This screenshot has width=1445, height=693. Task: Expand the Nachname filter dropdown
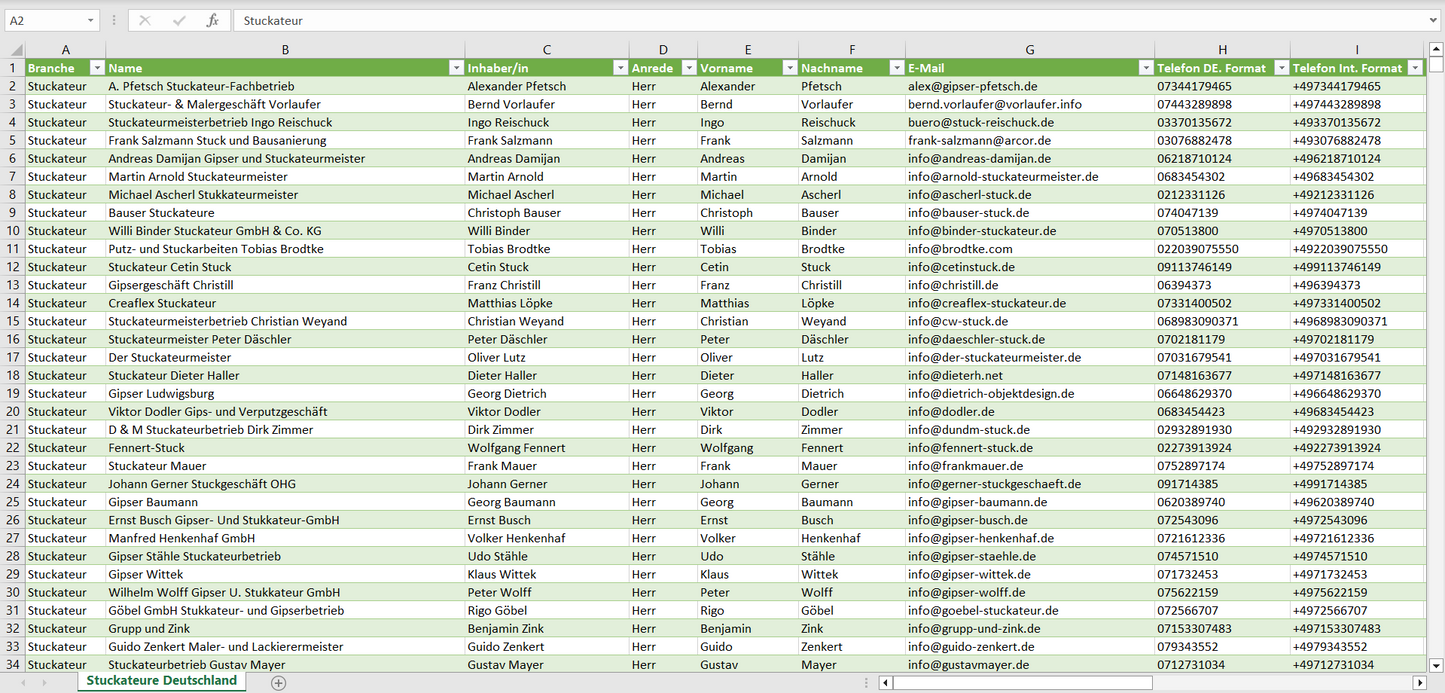click(x=896, y=68)
